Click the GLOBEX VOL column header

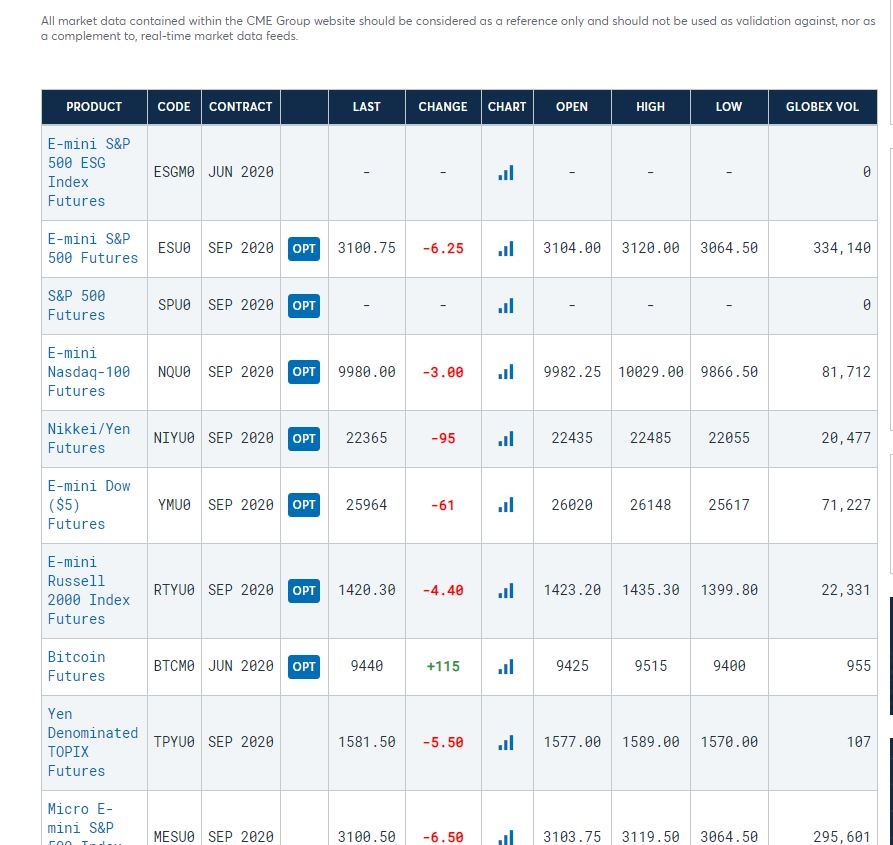822,107
